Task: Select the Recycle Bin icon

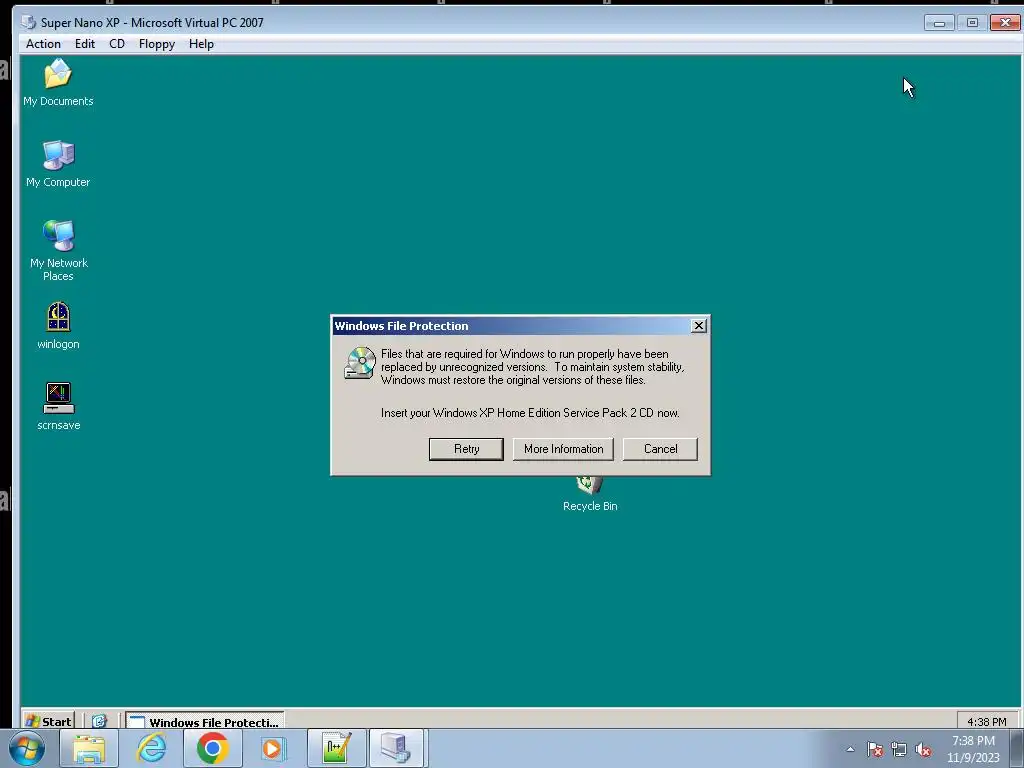Action: (x=590, y=494)
